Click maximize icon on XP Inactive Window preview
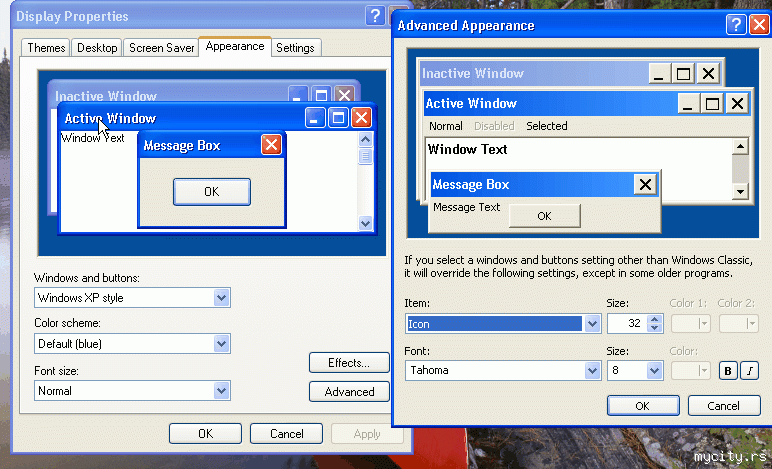Image resolution: width=772 pixels, height=469 pixels. [321, 94]
